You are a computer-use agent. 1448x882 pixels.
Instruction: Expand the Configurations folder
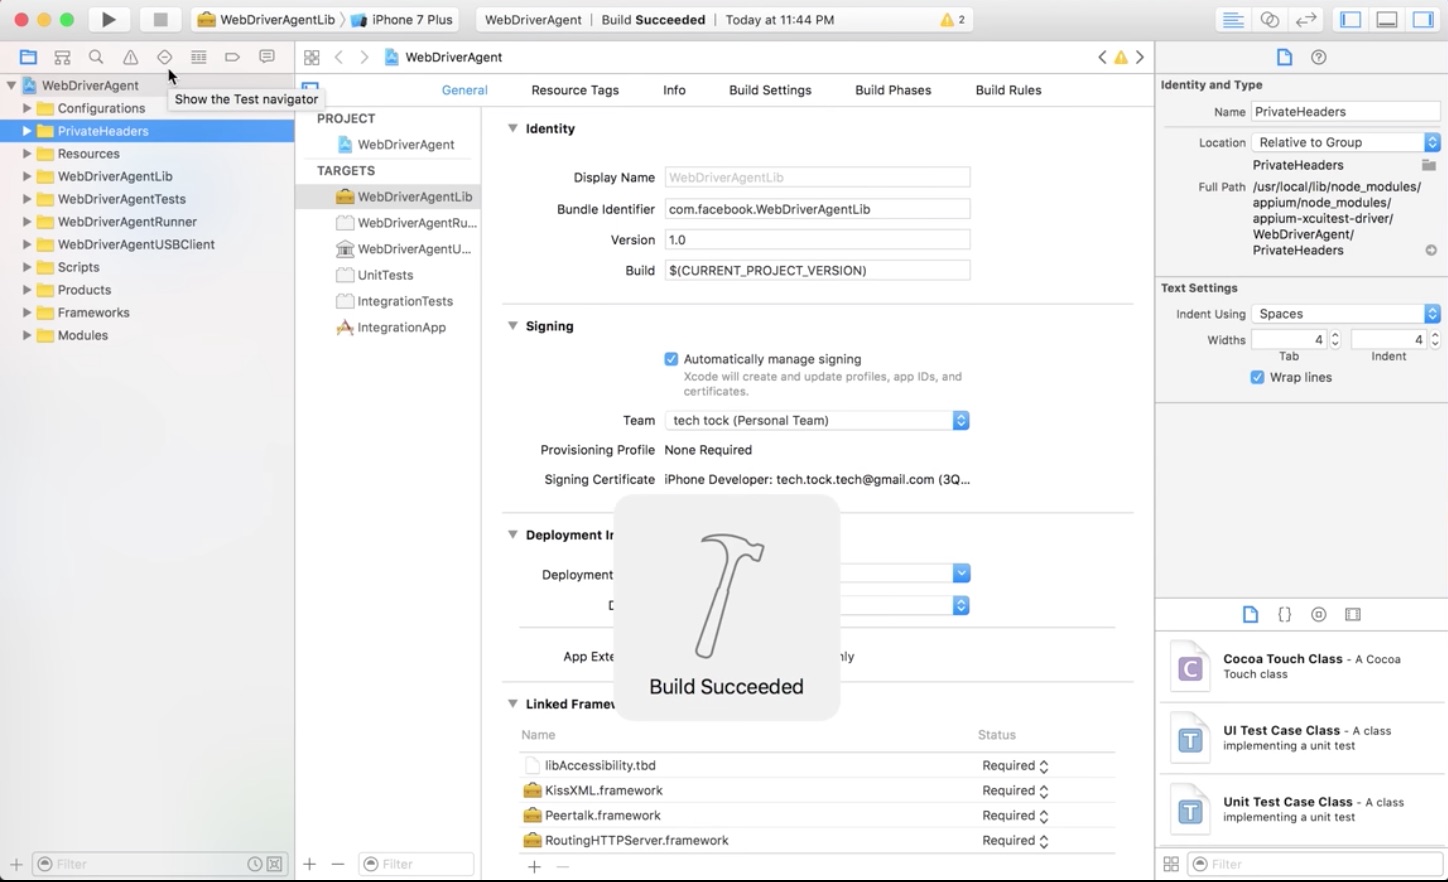pyautogui.click(x=27, y=108)
